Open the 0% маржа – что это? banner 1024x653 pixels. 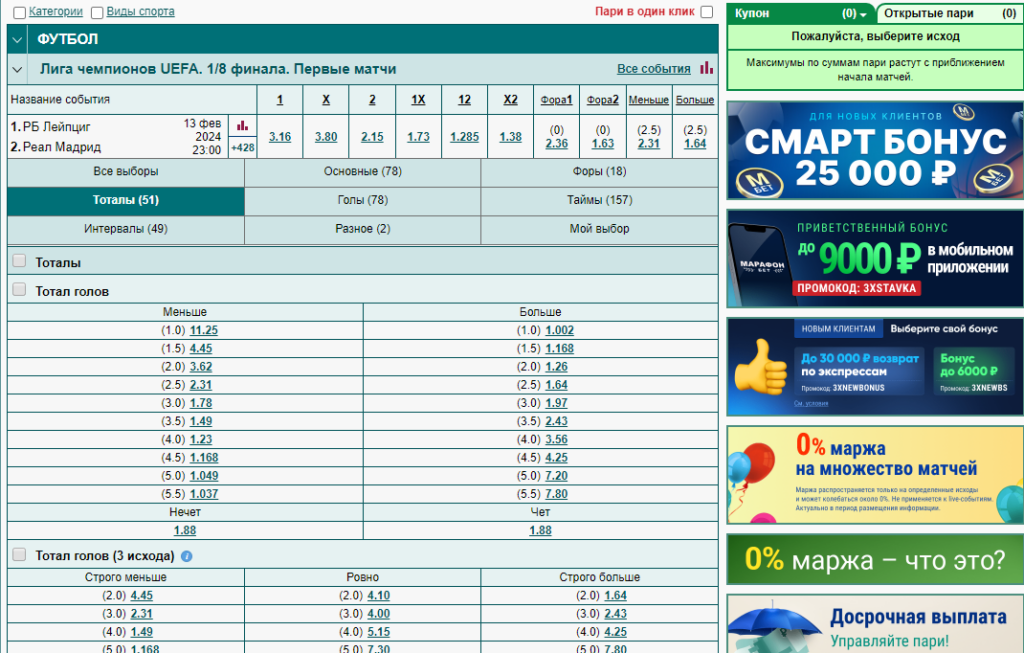[x=875, y=560]
